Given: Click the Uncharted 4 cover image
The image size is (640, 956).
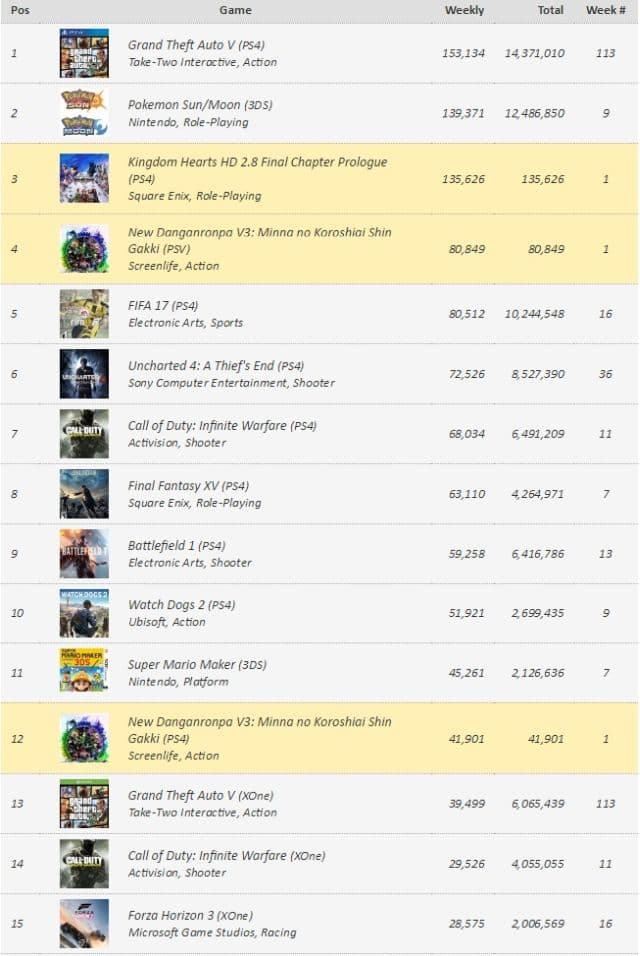Looking at the screenshot, I should pos(84,374).
